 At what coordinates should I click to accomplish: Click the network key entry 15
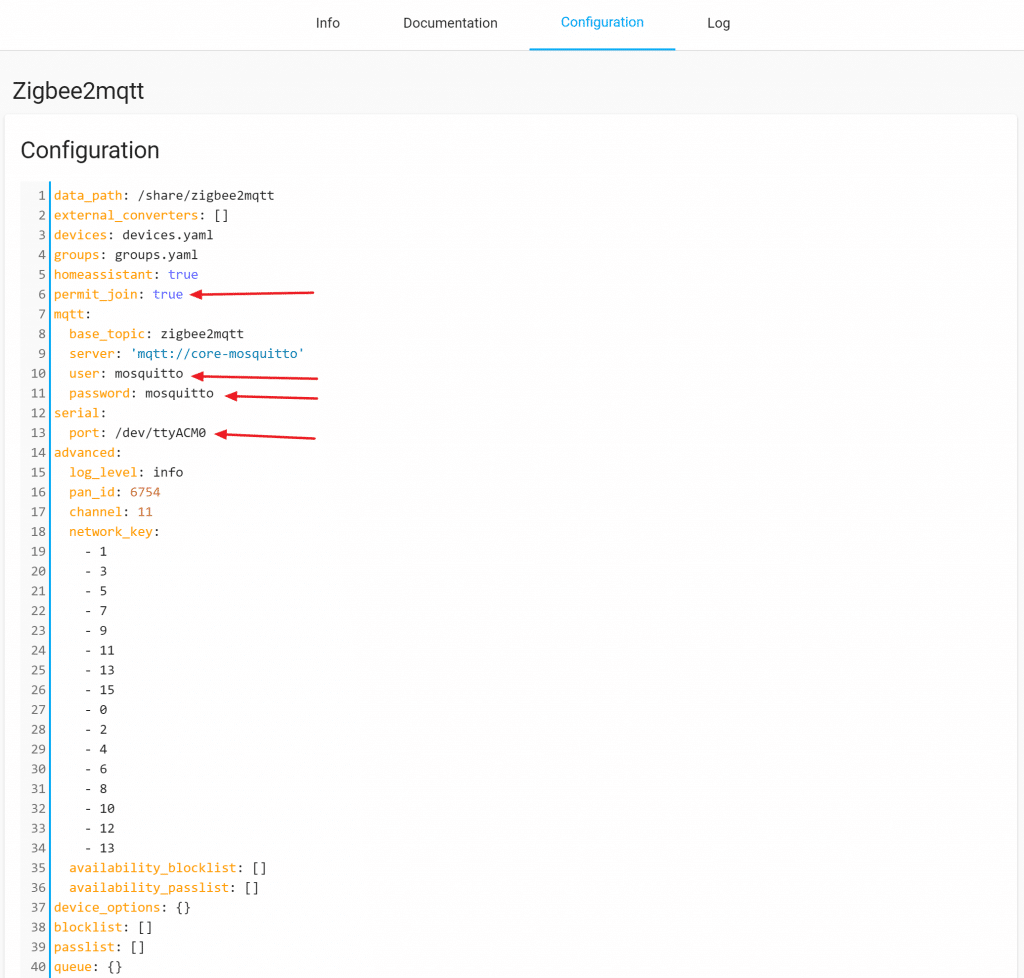[x=107, y=690]
